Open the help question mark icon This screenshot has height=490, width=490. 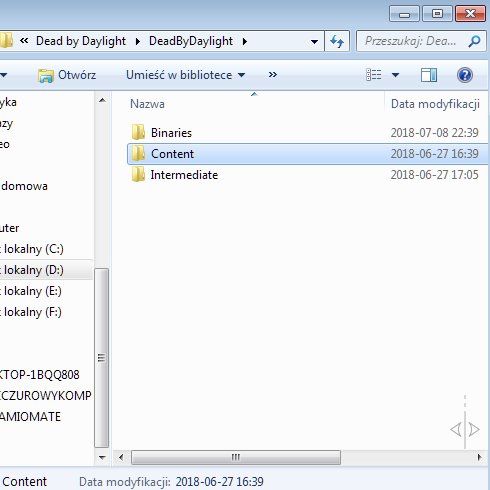click(465, 75)
